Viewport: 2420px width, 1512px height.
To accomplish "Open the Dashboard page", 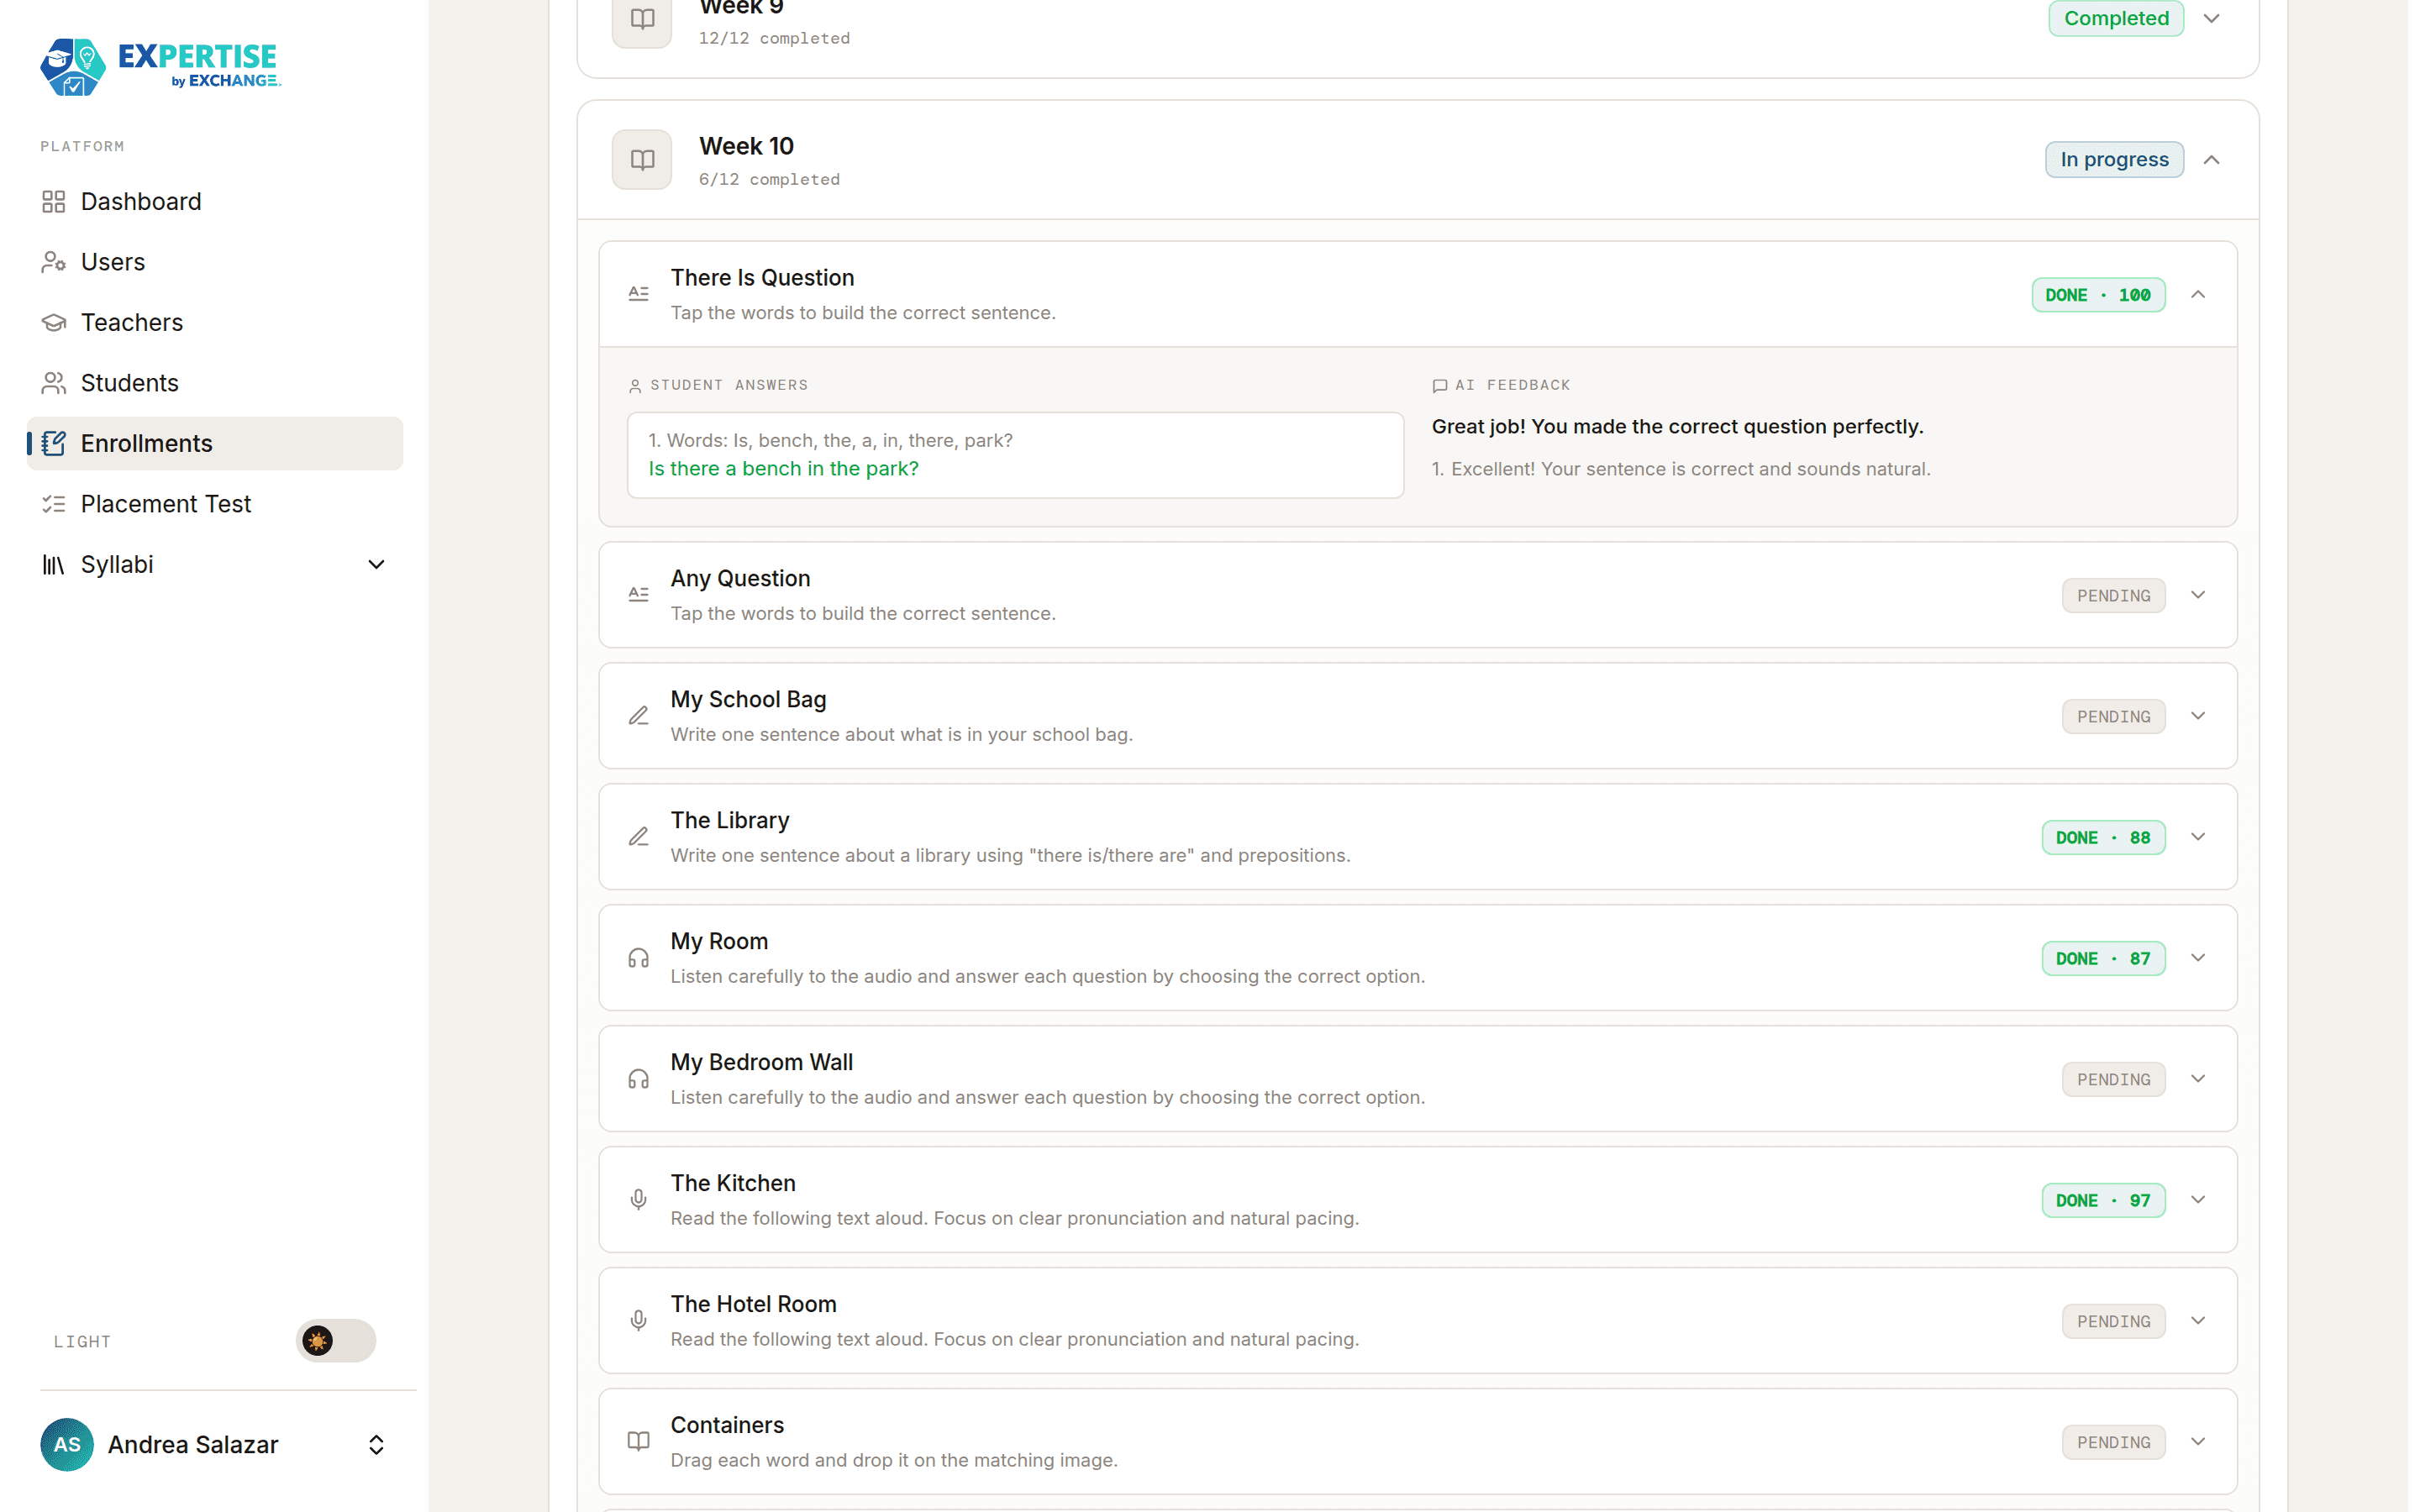I will tap(215, 202).
